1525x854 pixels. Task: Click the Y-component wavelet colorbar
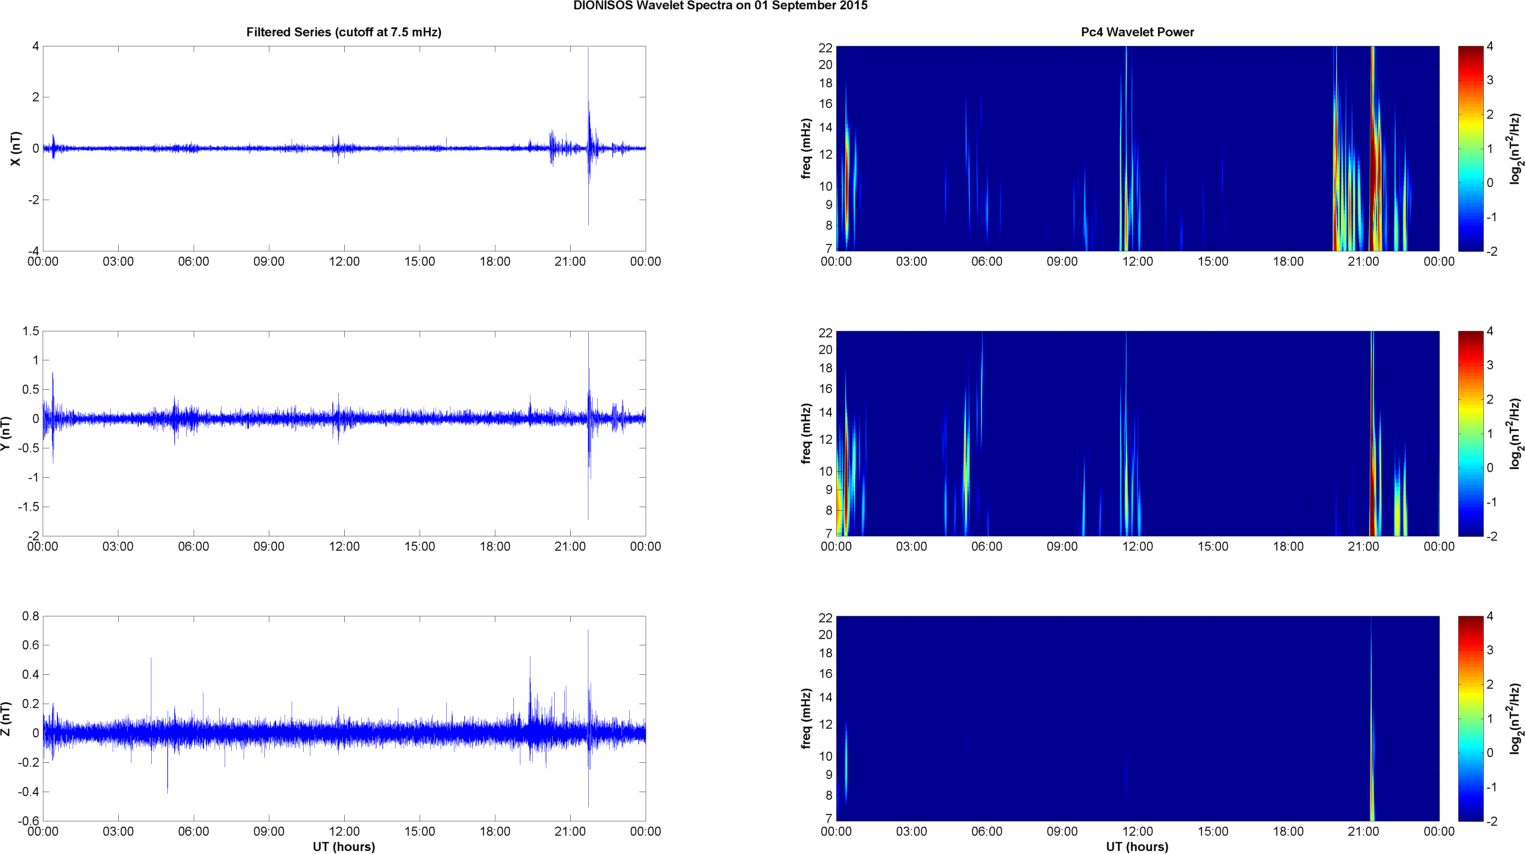pos(1470,433)
